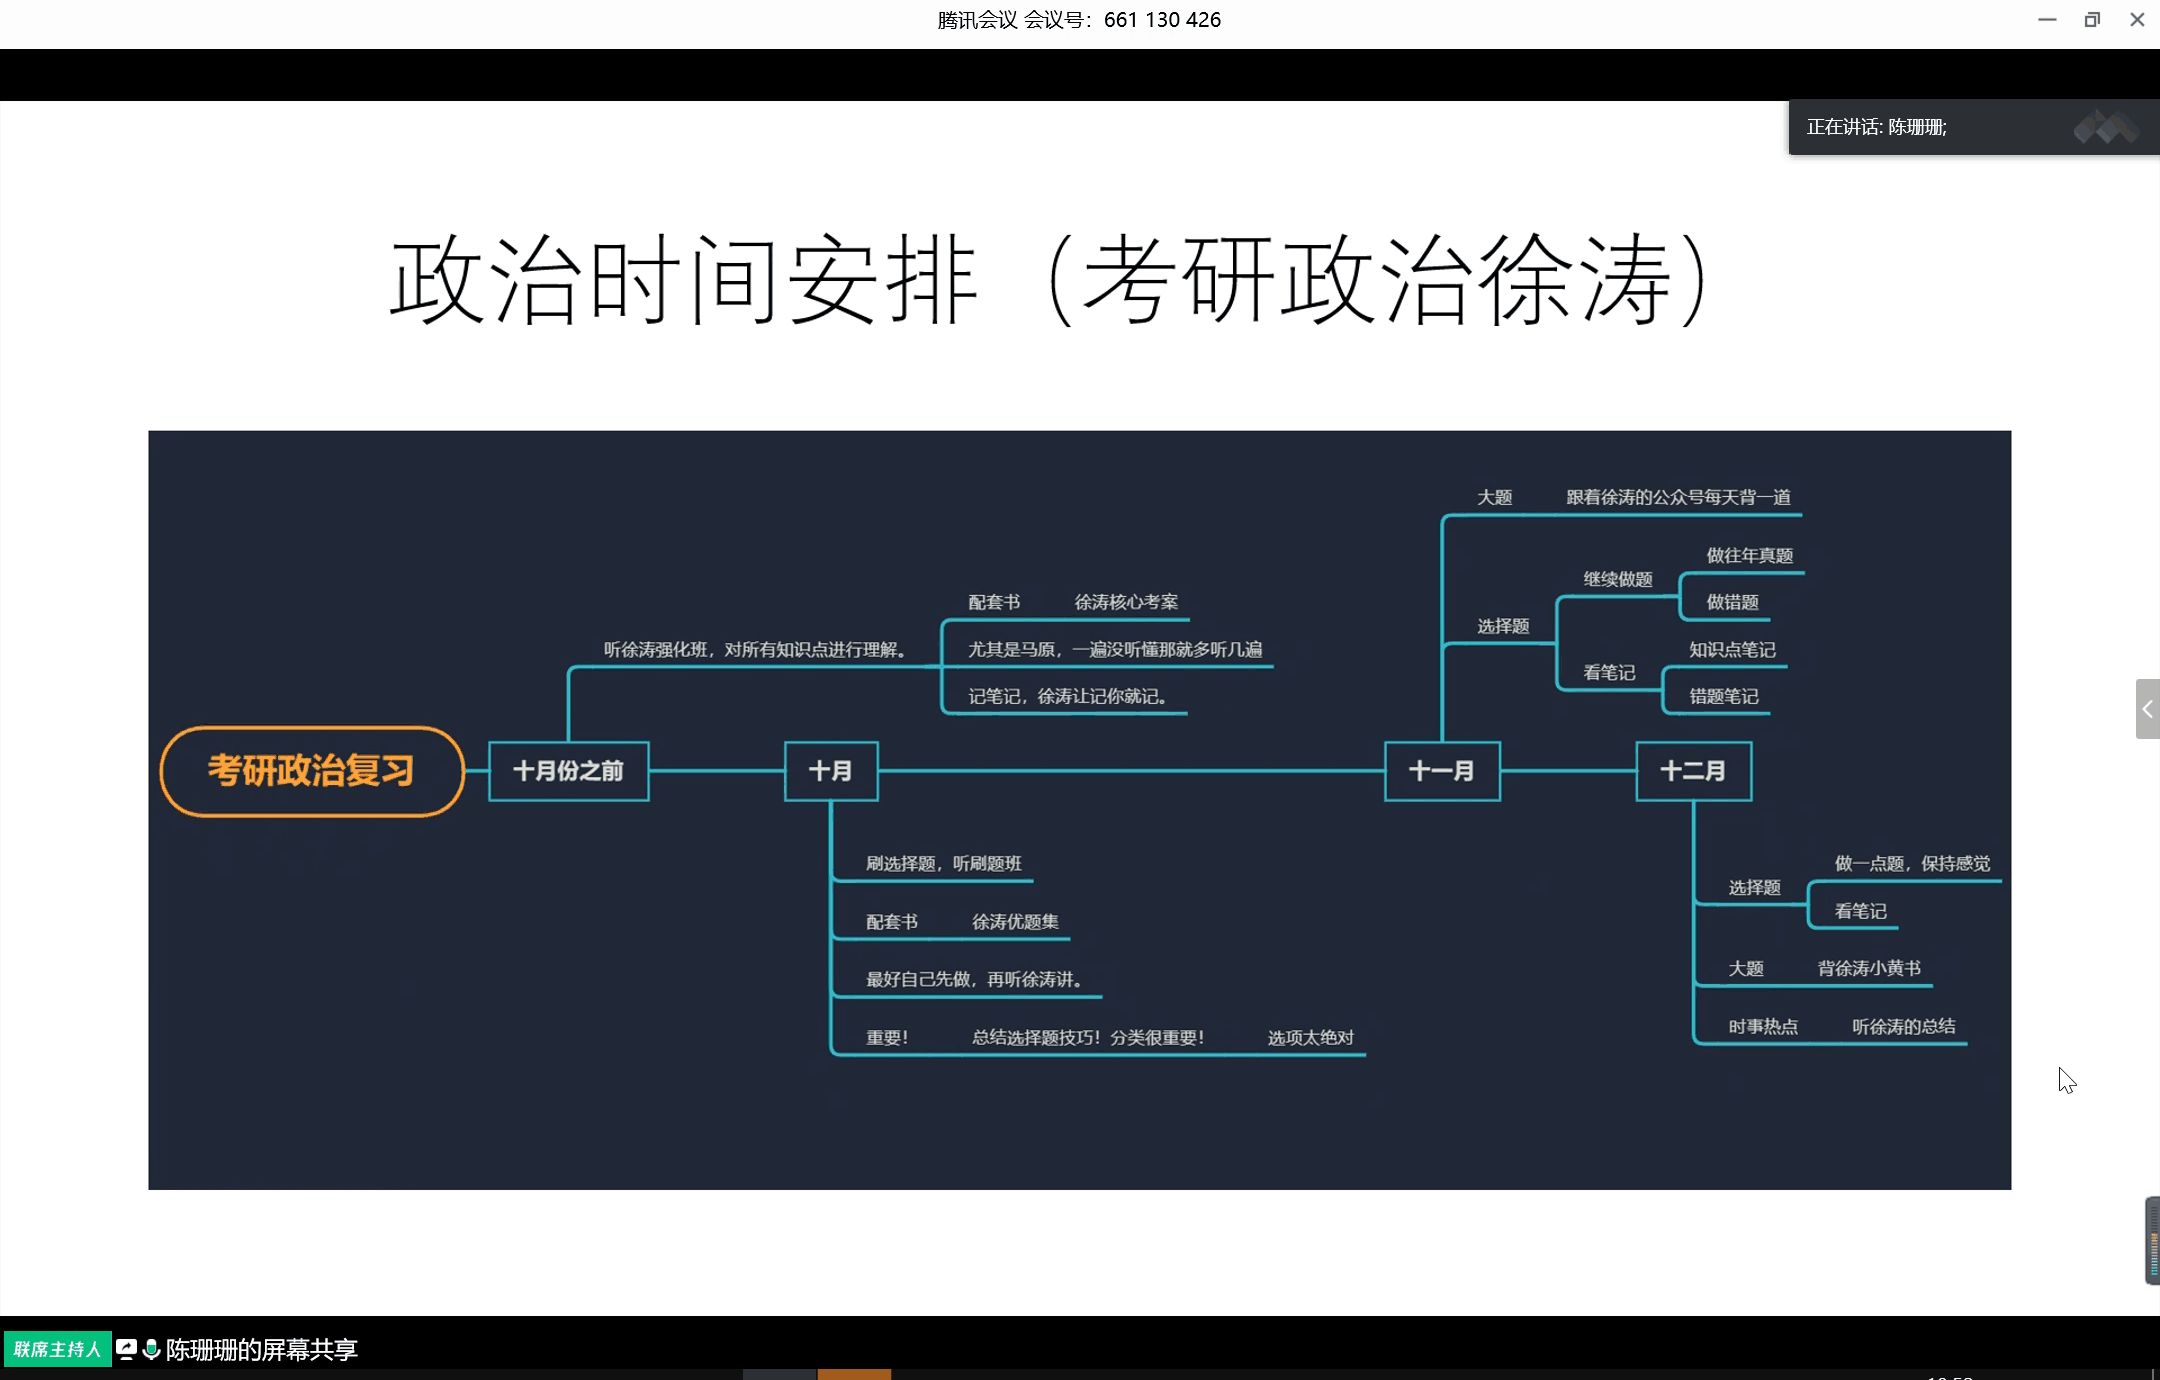This screenshot has height=1380, width=2160.
Task: Expand the collapsed right side panel arrow
Action: pyautogui.click(x=2147, y=709)
